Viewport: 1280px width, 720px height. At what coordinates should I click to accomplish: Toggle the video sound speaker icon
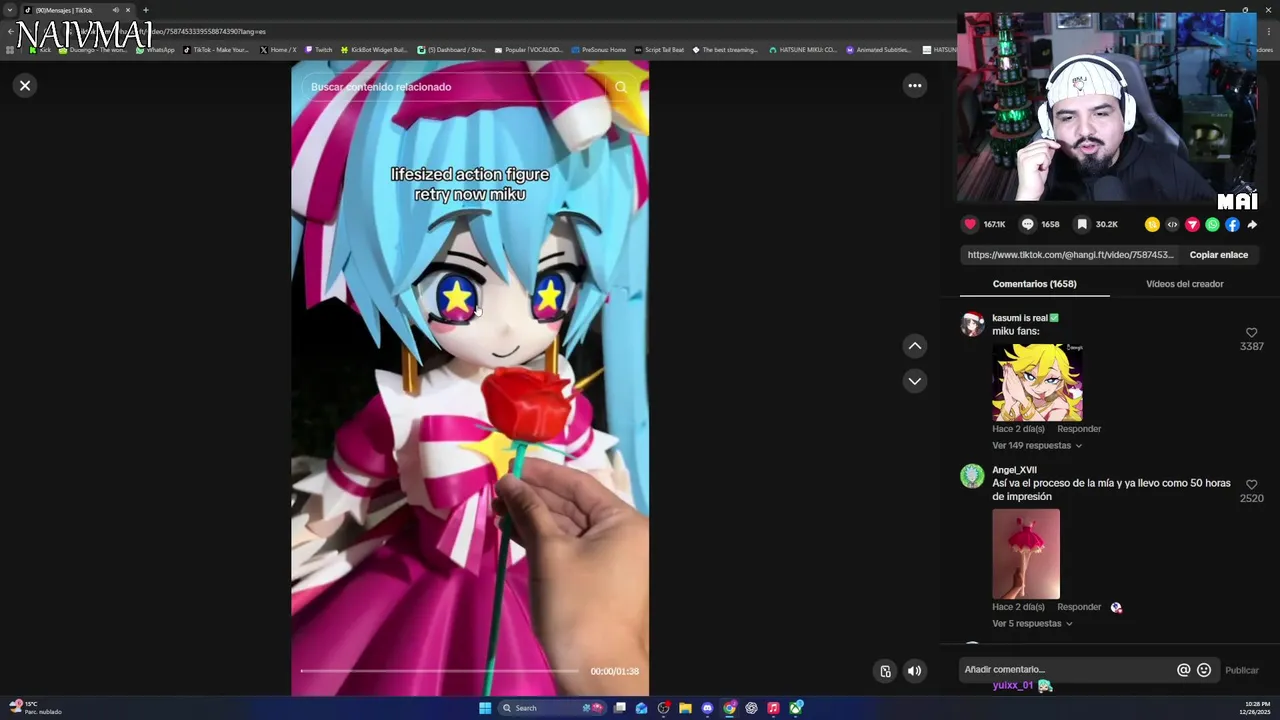(914, 671)
